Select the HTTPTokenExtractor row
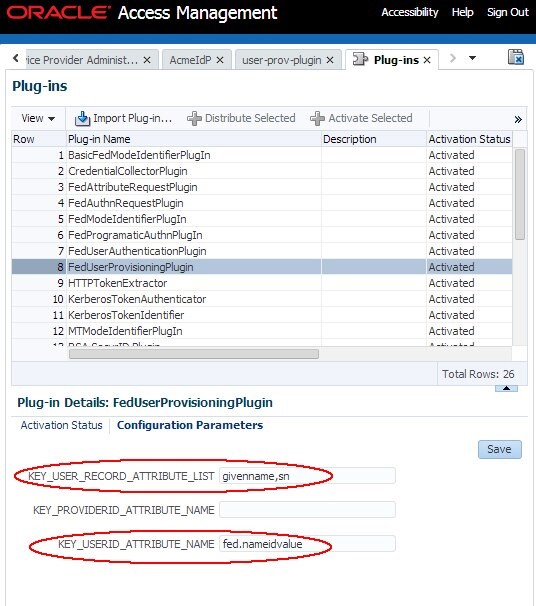 click(262, 283)
